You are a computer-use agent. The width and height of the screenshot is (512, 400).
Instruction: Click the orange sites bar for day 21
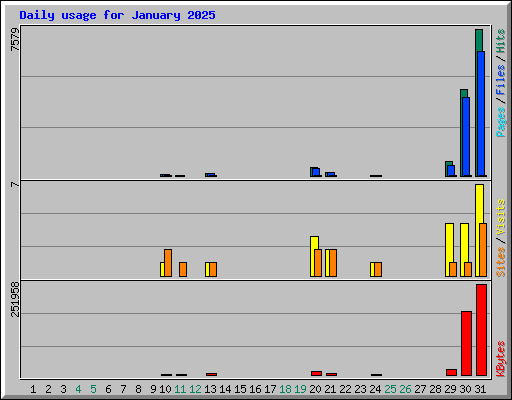tap(333, 263)
